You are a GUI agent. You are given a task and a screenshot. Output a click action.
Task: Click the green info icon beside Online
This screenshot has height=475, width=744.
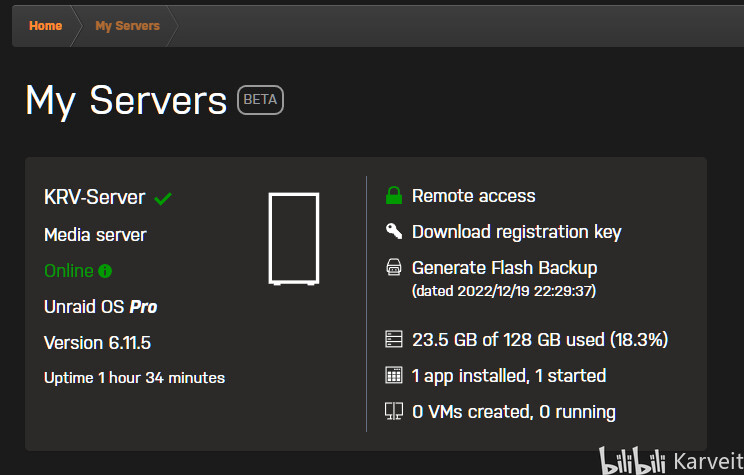pyautogui.click(x=106, y=271)
